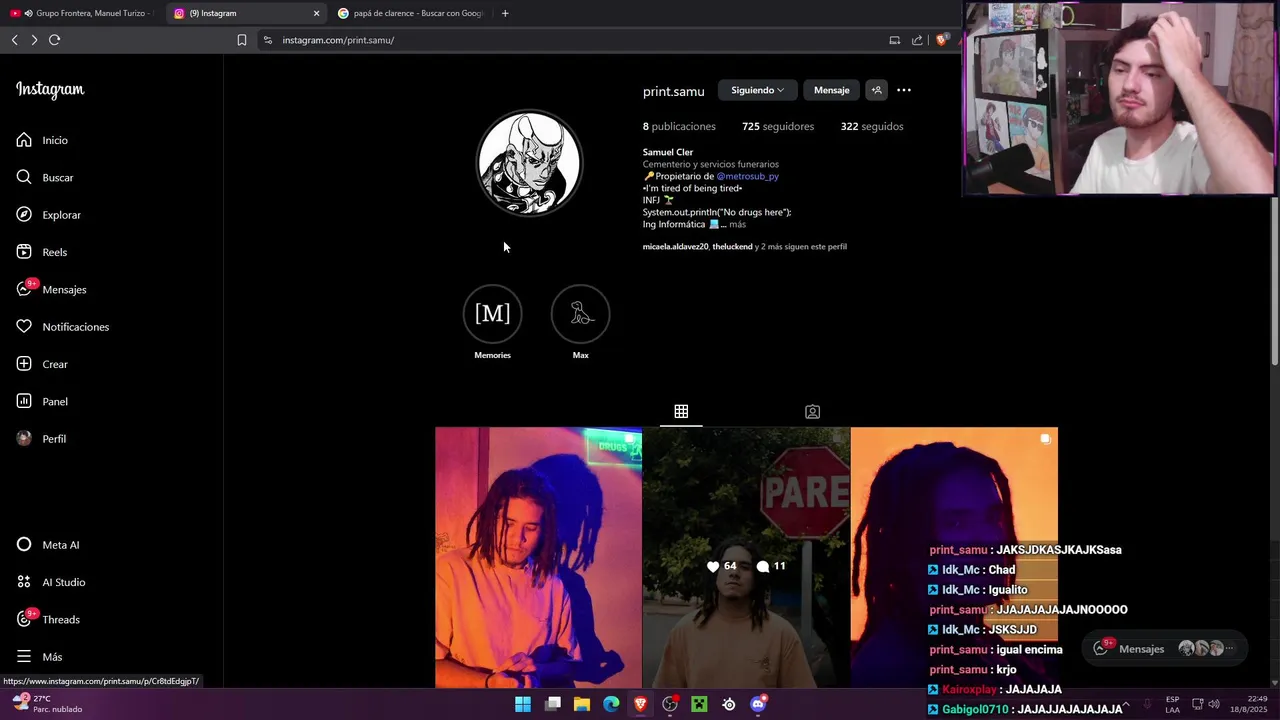The width and height of the screenshot is (1280, 720).
Task: Reload the Instagram page
Action: tap(54, 40)
